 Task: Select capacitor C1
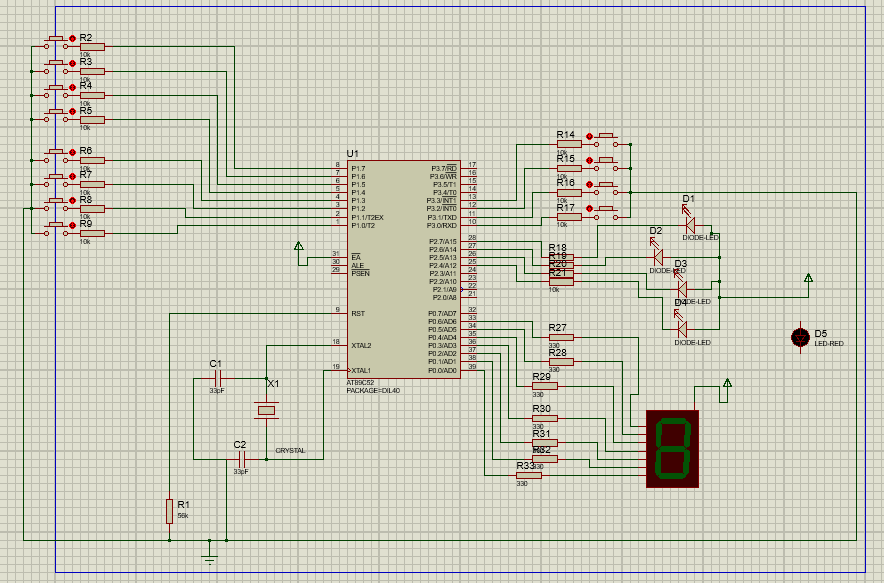point(219,378)
